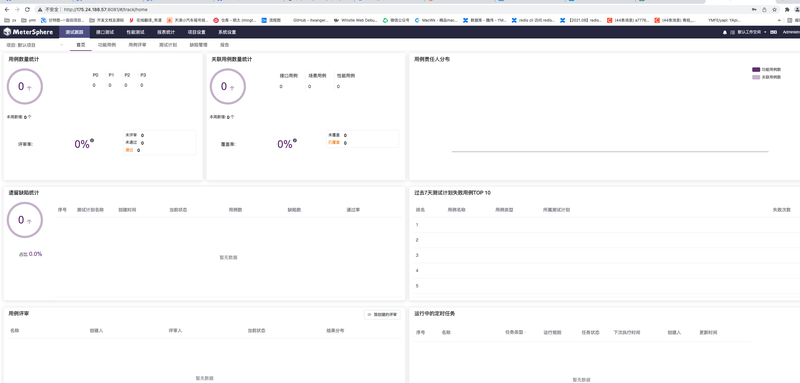This screenshot has width=800, height=383.
Task: Click the help icon next to 评审率 0%
Action: [92, 140]
